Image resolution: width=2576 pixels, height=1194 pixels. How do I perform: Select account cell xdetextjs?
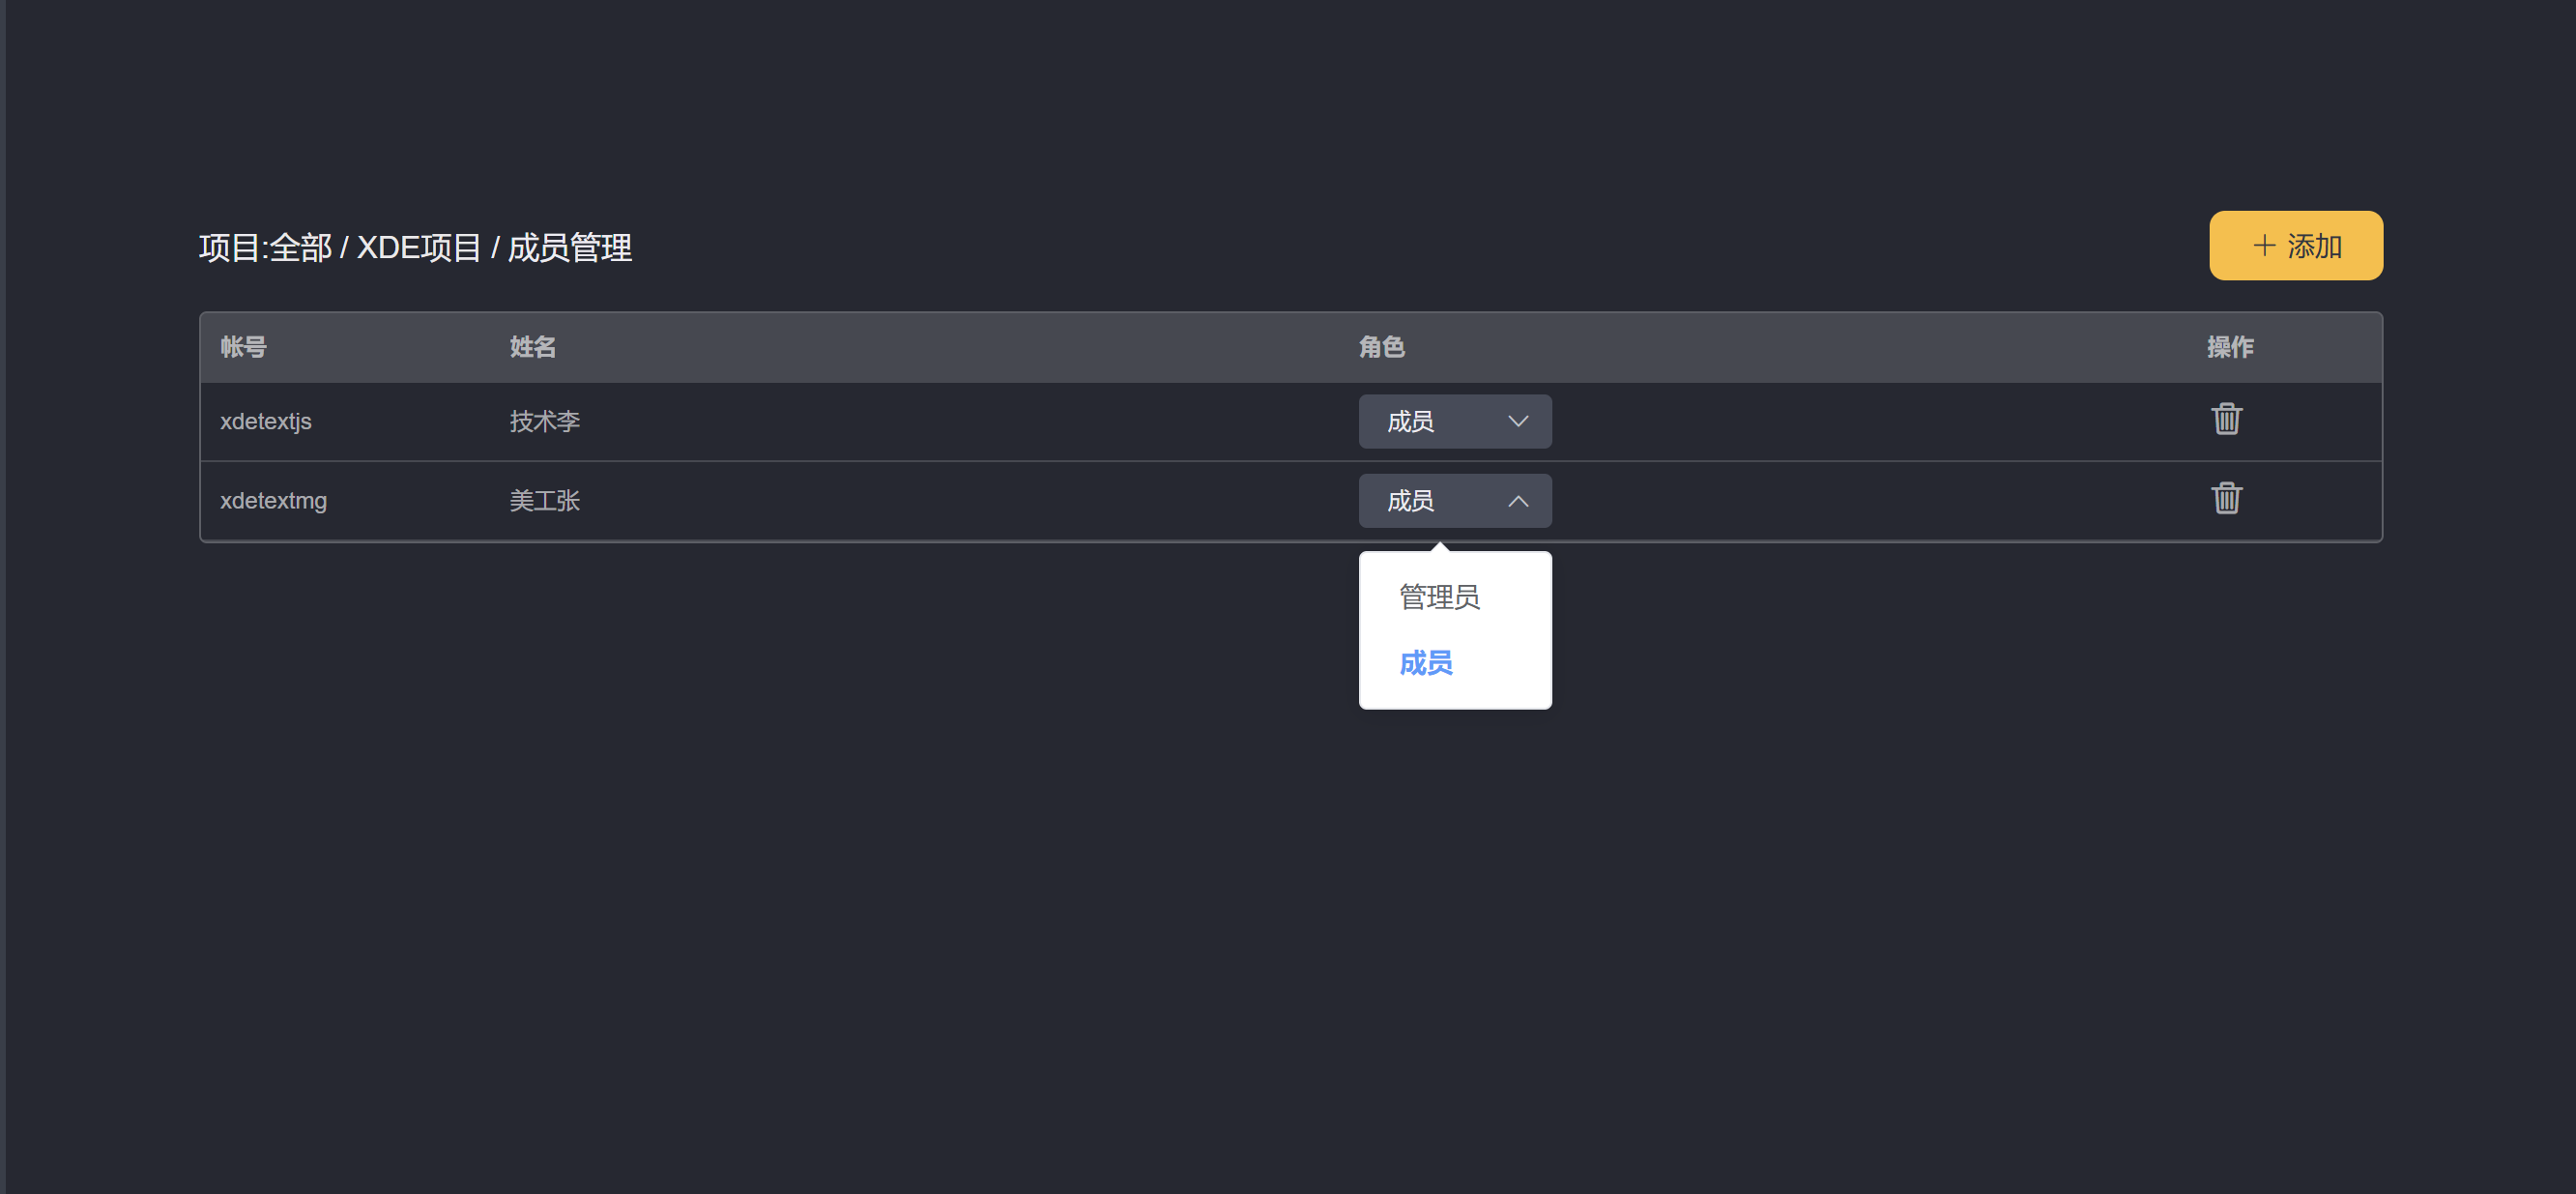coord(266,422)
